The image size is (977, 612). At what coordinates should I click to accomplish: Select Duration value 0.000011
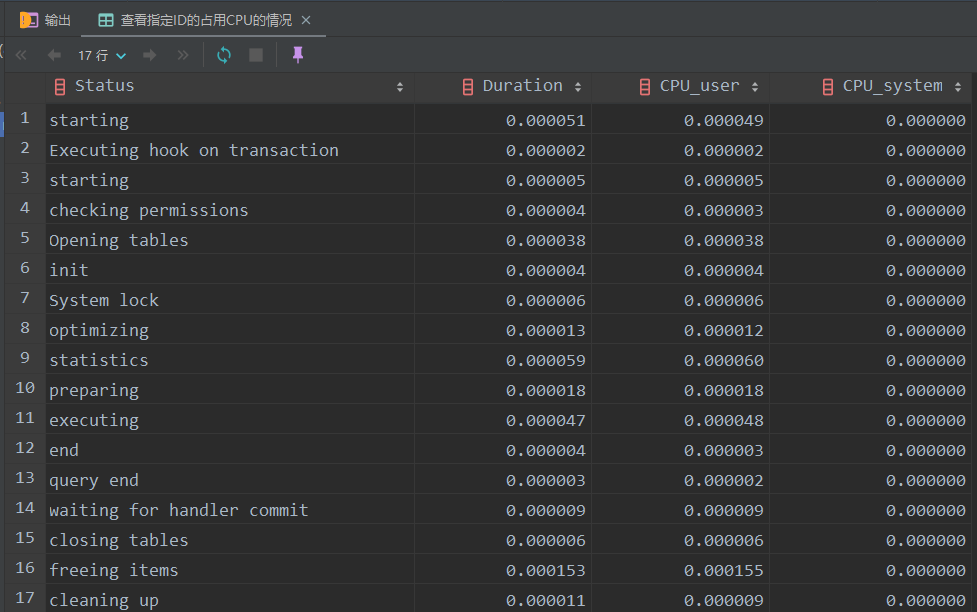point(503,600)
